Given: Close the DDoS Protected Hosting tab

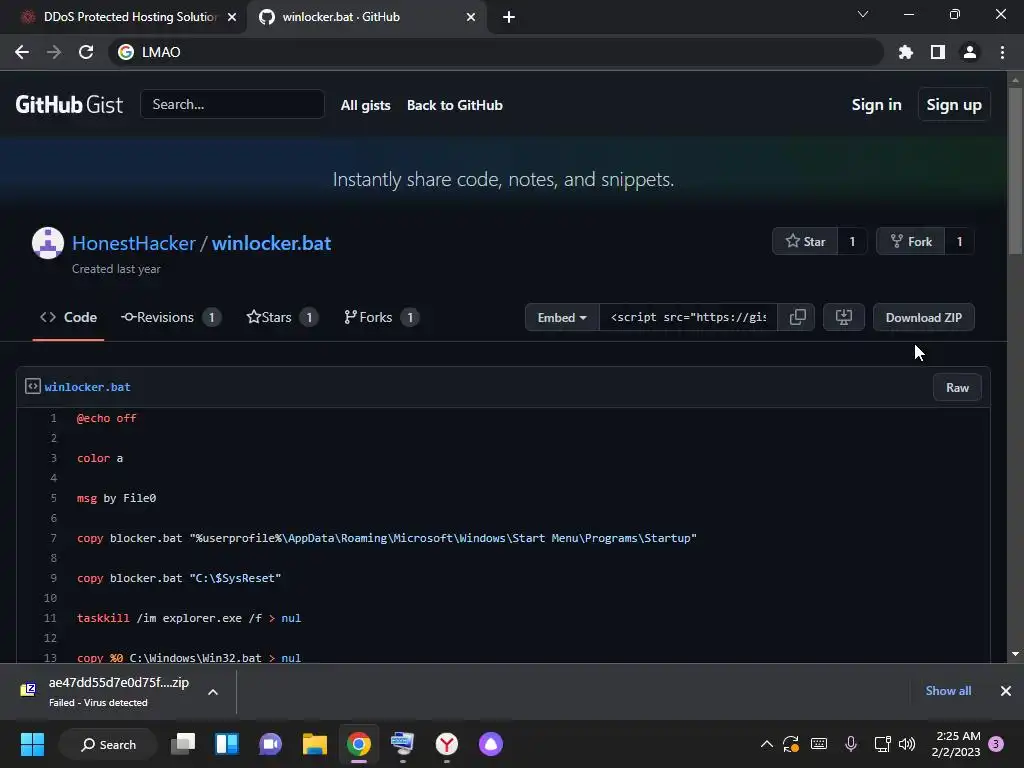Looking at the screenshot, I should point(232,17).
